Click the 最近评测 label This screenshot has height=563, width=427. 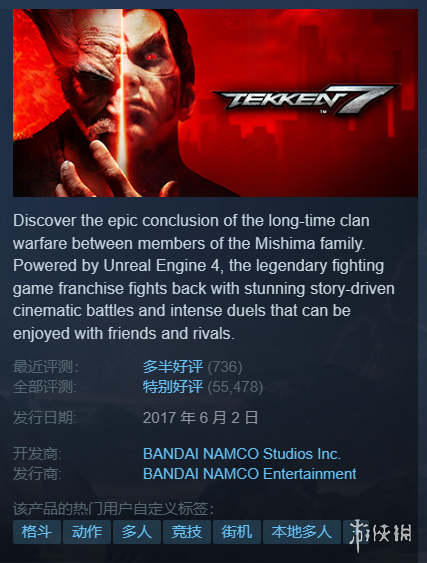(x=46, y=367)
